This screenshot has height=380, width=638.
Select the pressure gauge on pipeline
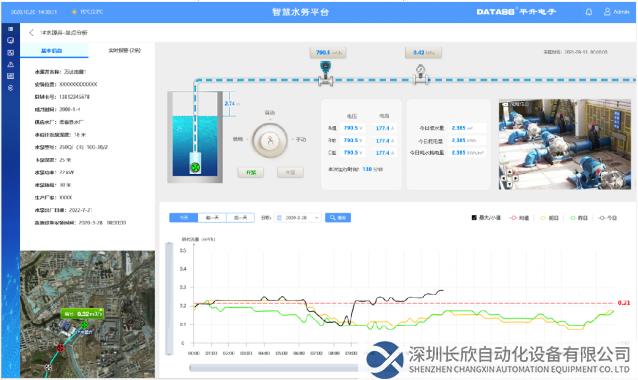pos(421,74)
